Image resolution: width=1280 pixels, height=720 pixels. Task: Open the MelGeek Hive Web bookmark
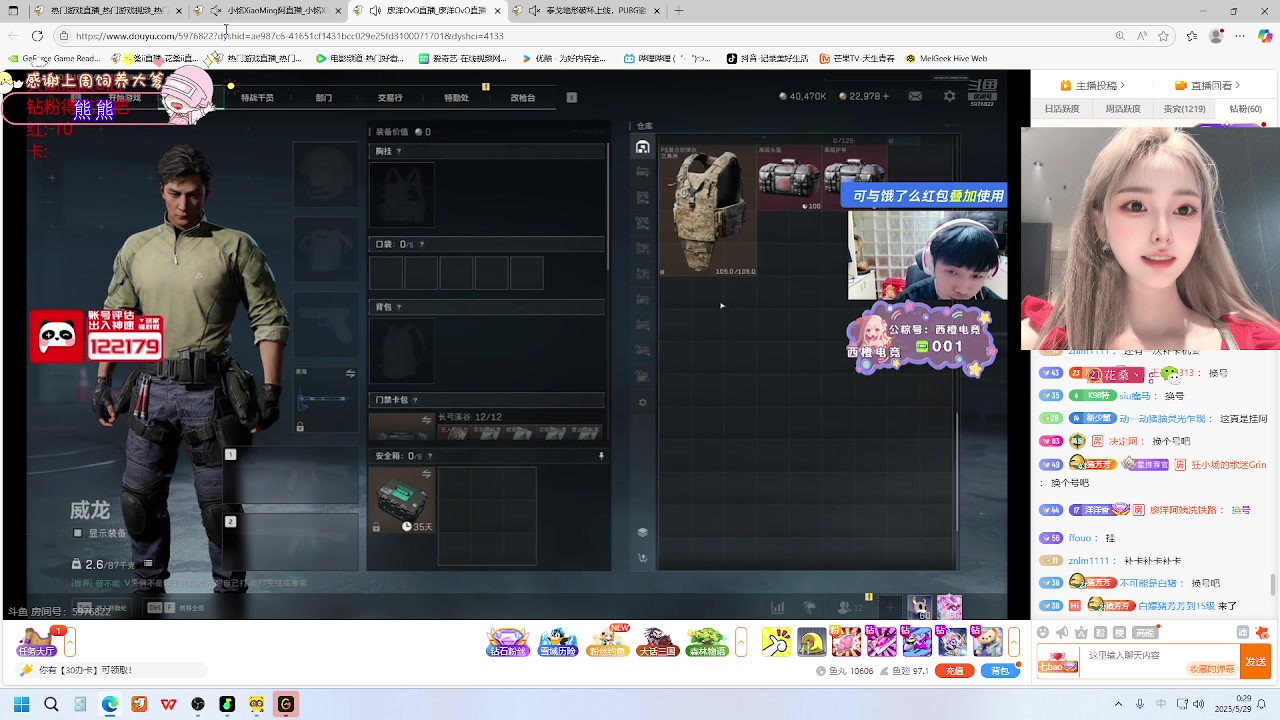[x=946, y=59]
